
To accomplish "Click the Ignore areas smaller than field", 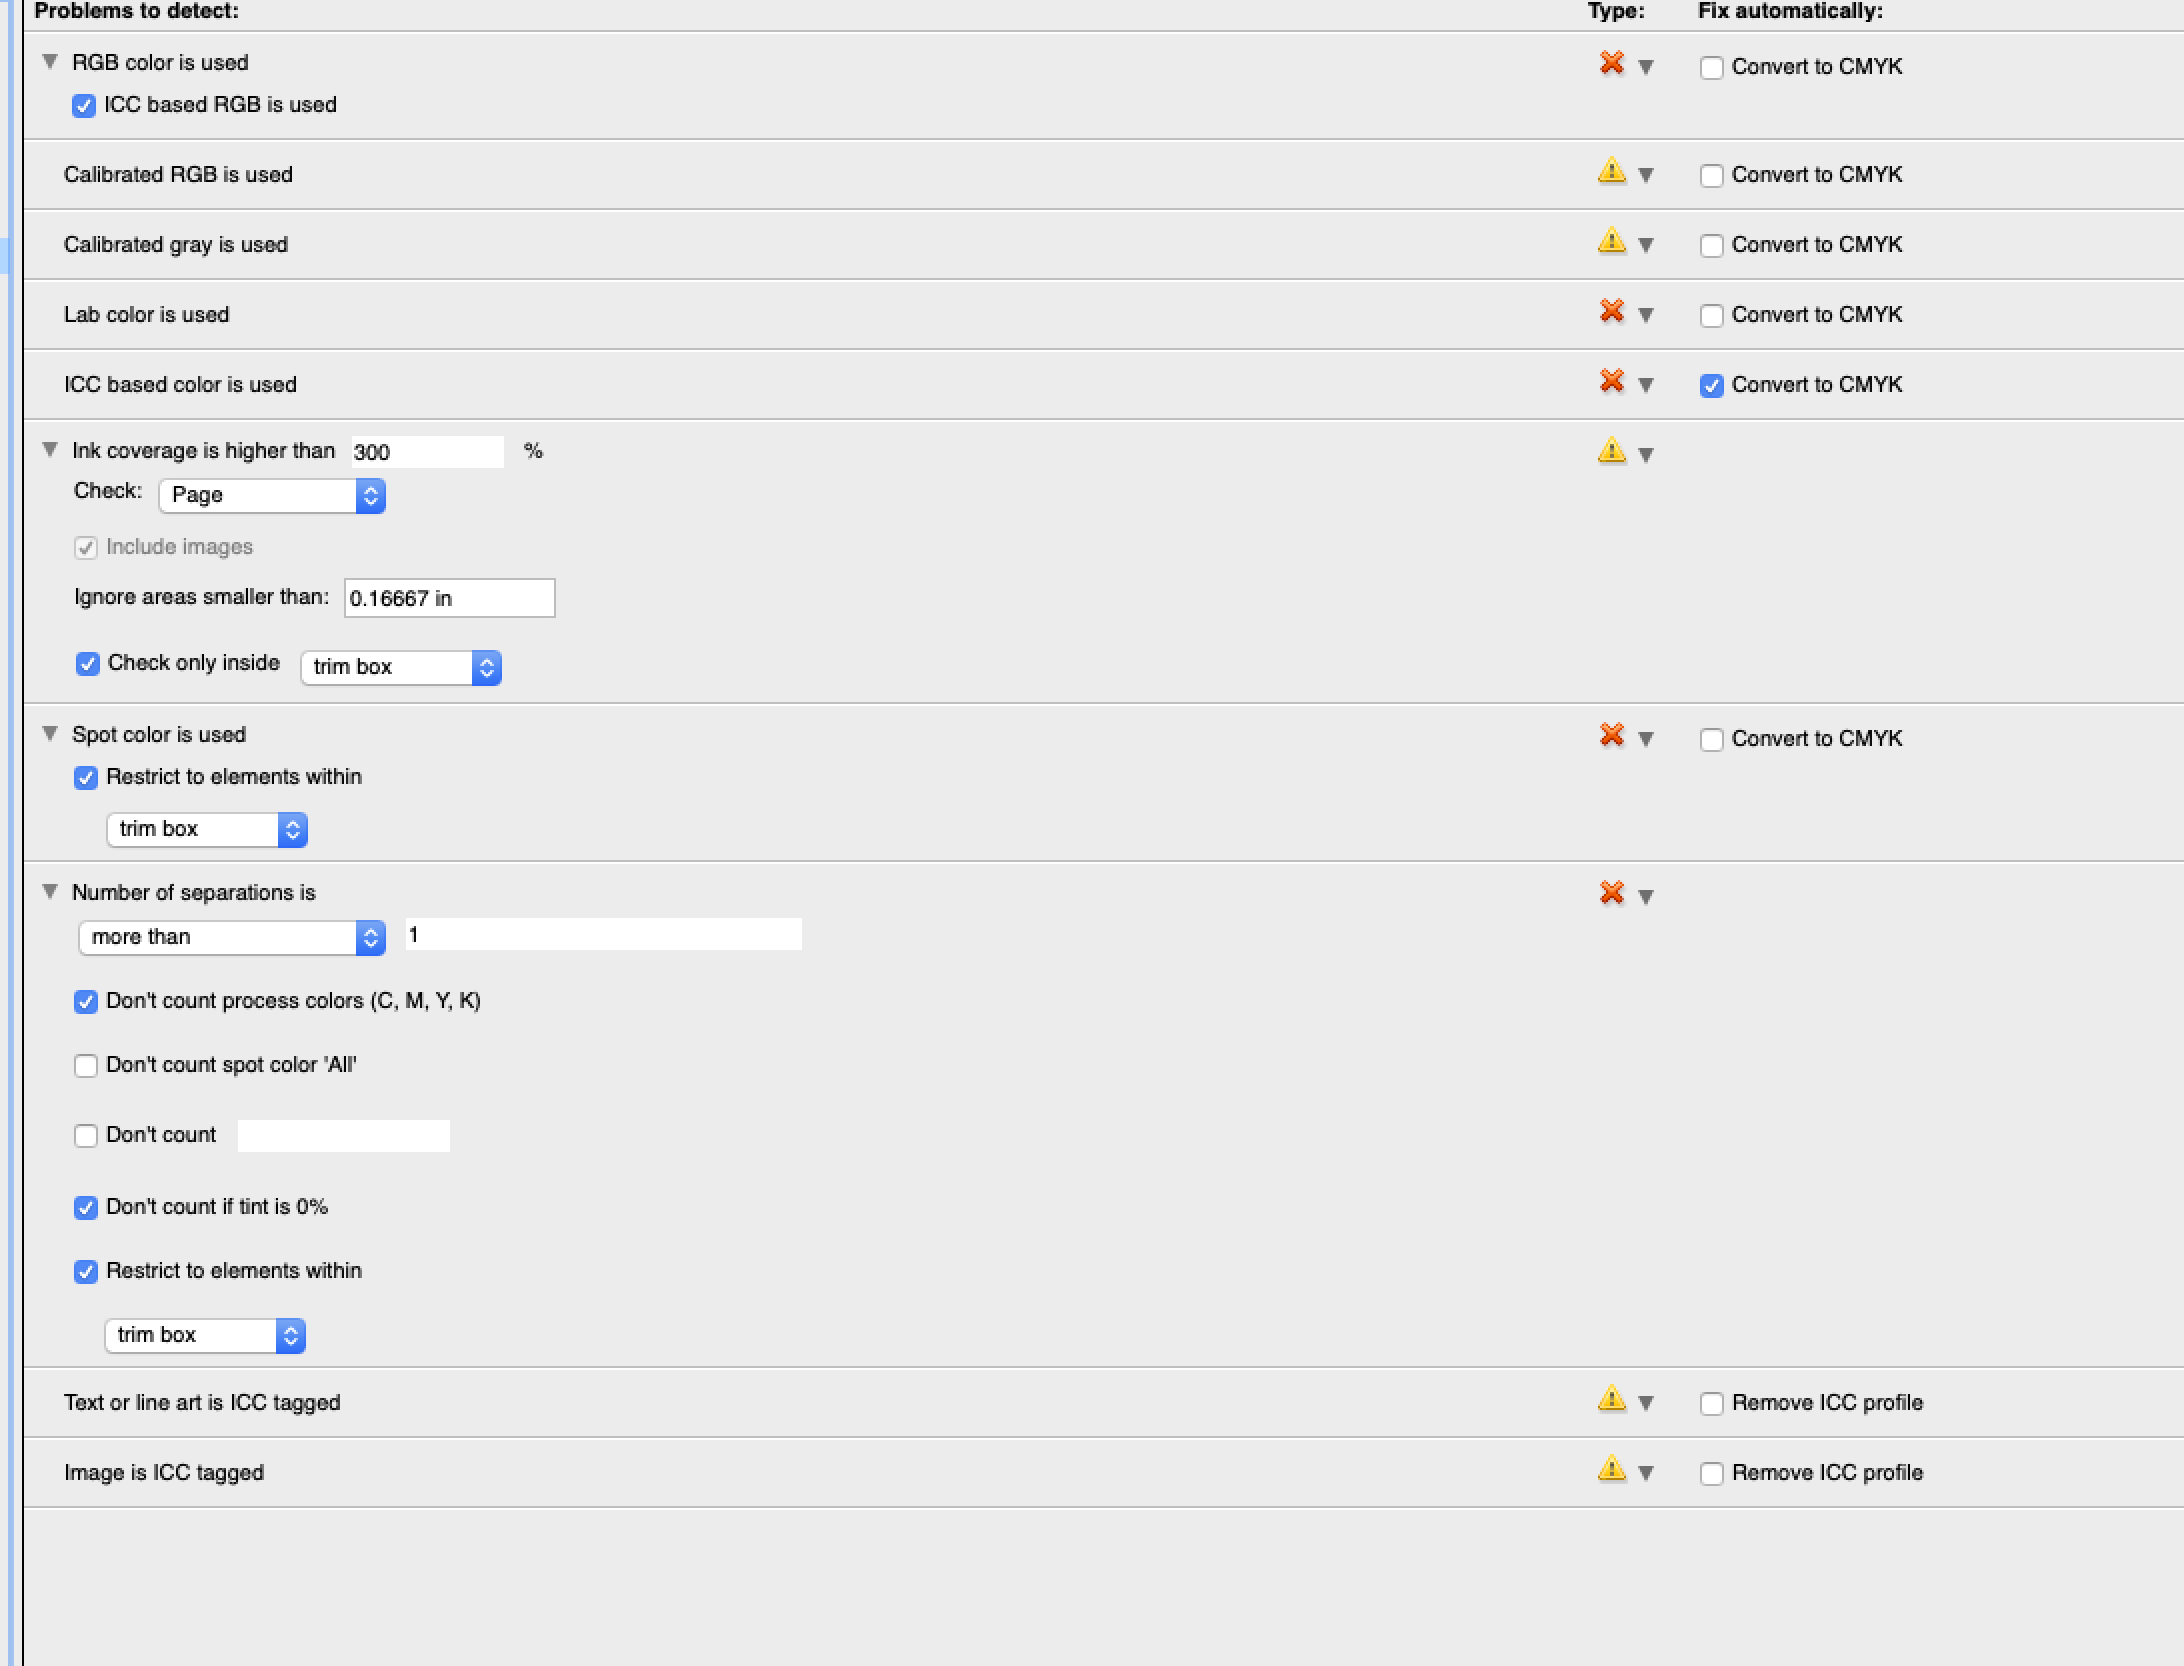I will [449, 598].
